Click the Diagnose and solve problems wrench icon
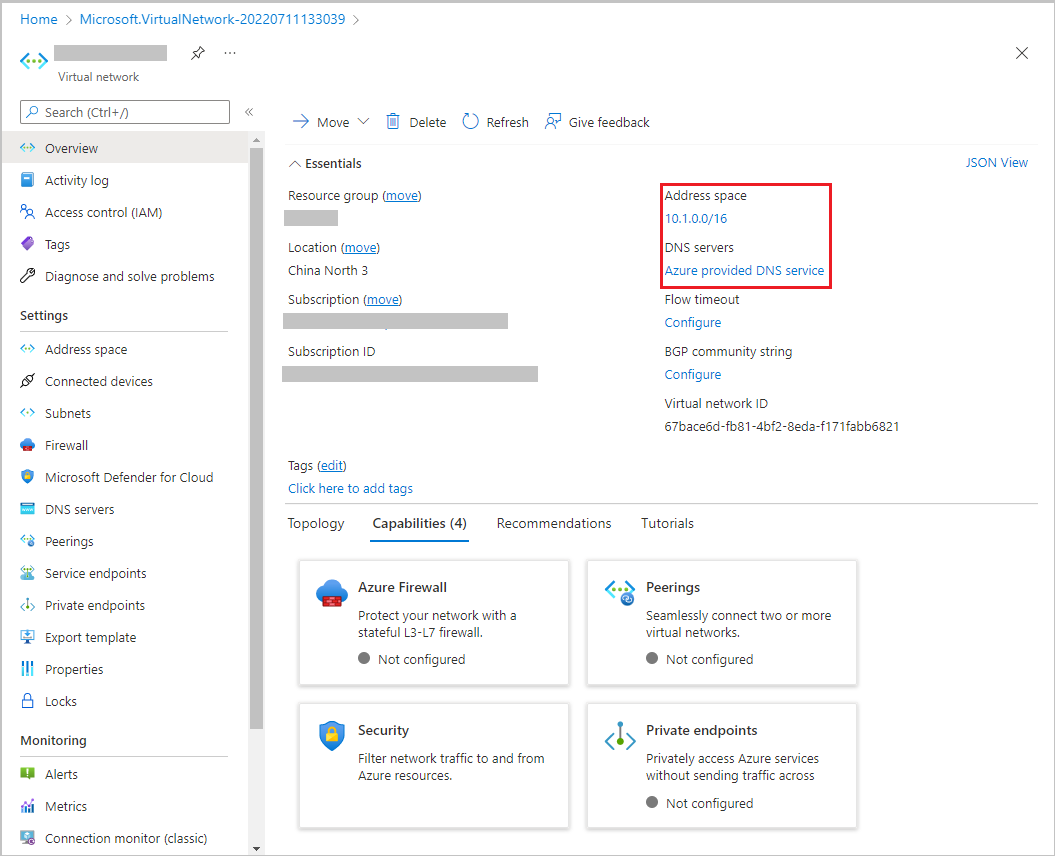The width and height of the screenshot is (1055, 856). click(28, 276)
